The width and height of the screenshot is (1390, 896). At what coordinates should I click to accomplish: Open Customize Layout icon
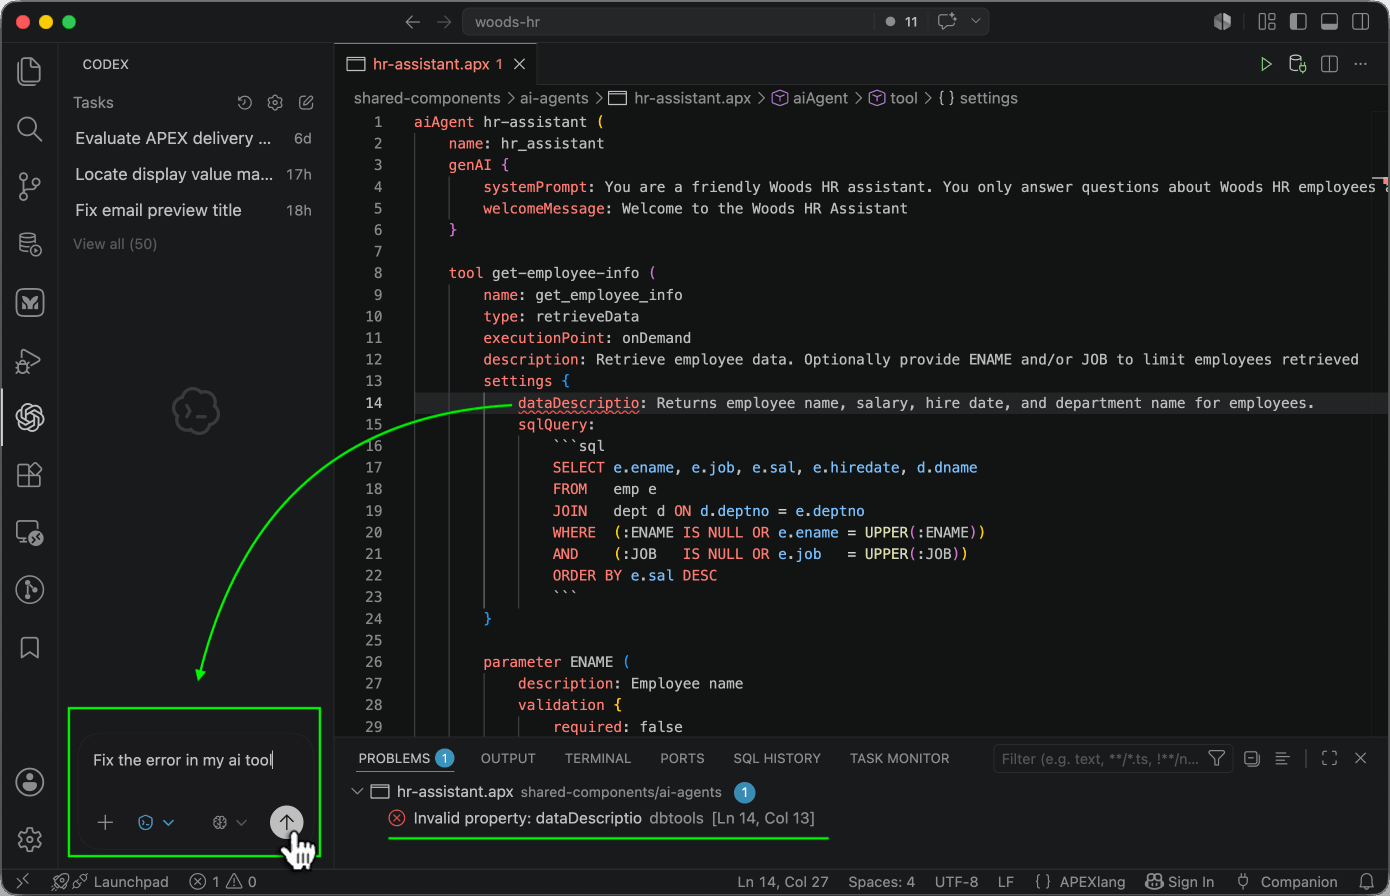[1267, 21]
